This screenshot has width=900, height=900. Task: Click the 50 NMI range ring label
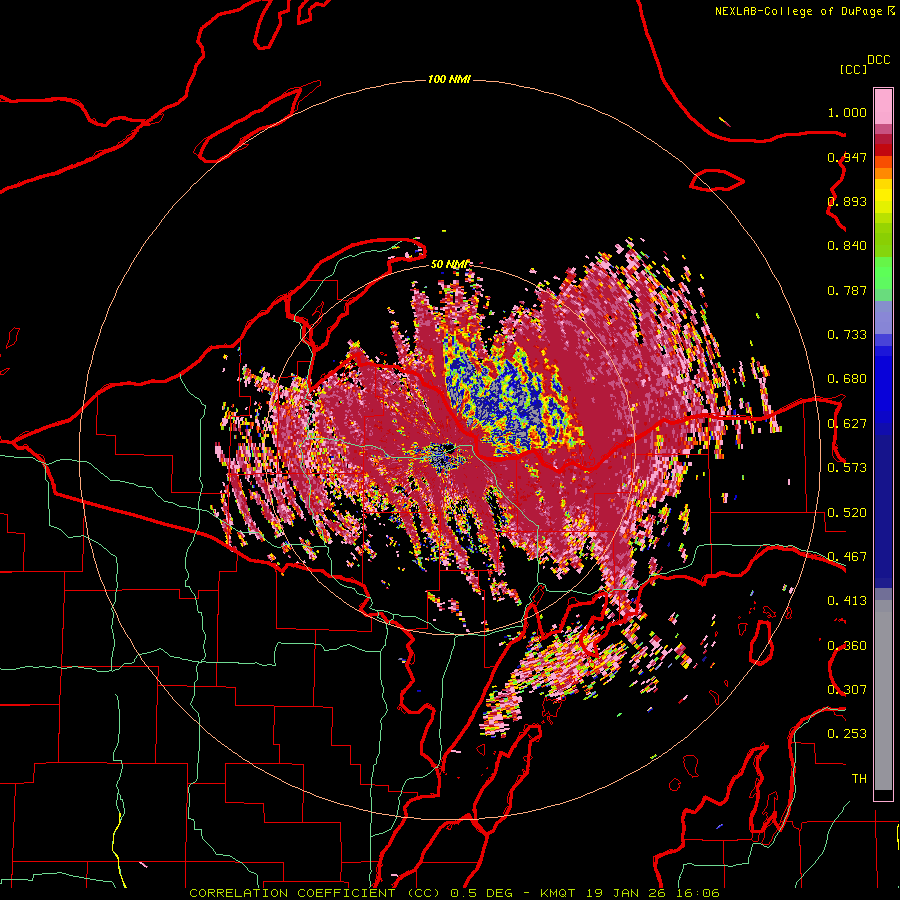tap(449, 265)
